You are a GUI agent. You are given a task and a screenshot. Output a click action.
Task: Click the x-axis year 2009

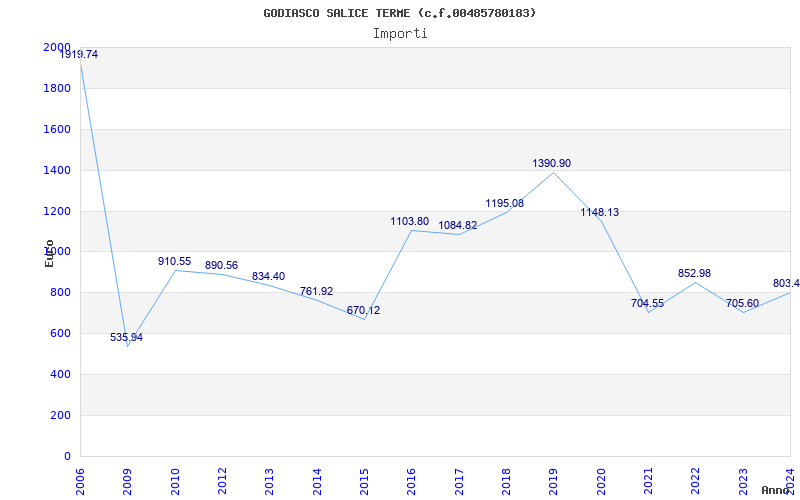128,481
